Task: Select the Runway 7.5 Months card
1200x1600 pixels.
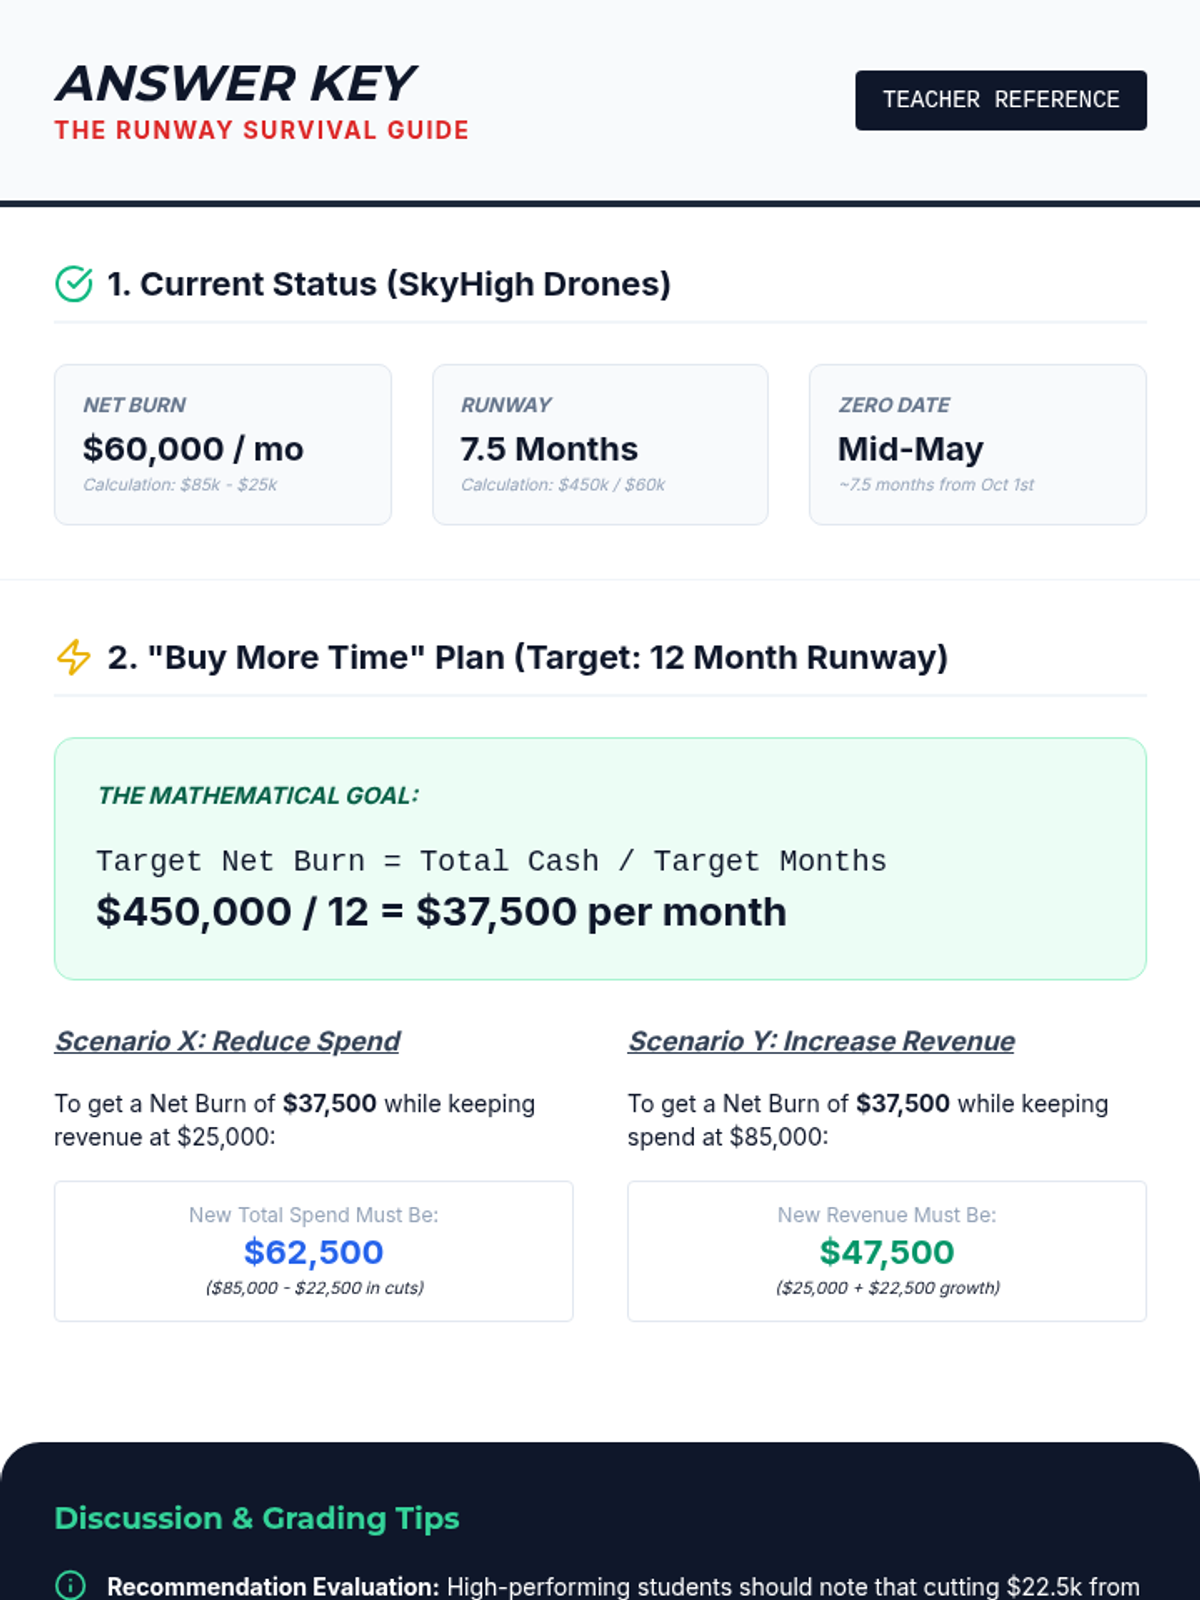Action: [600, 444]
